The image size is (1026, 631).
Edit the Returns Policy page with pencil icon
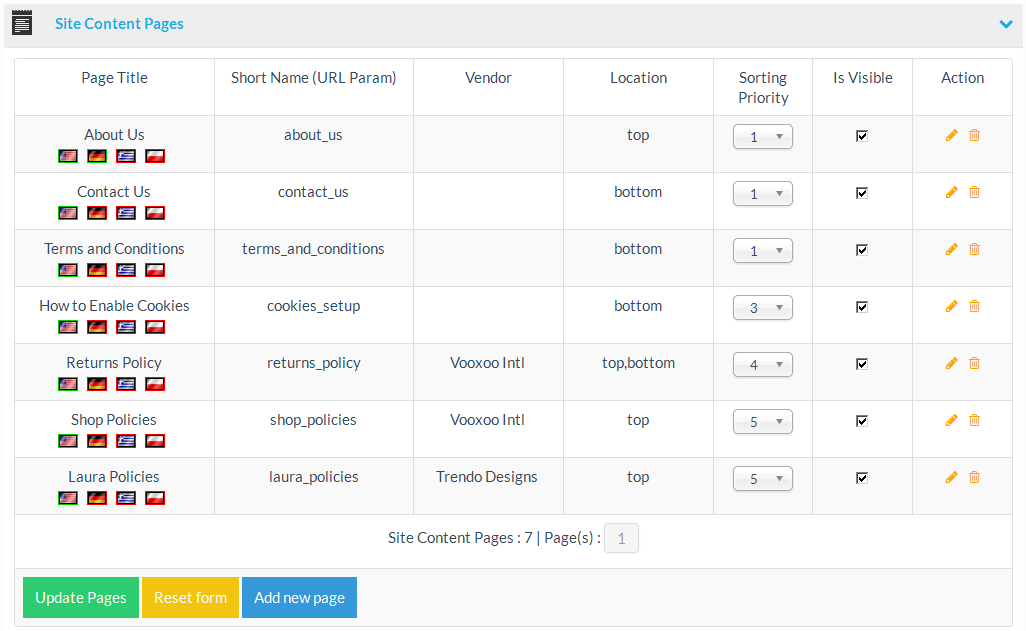(951, 364)
